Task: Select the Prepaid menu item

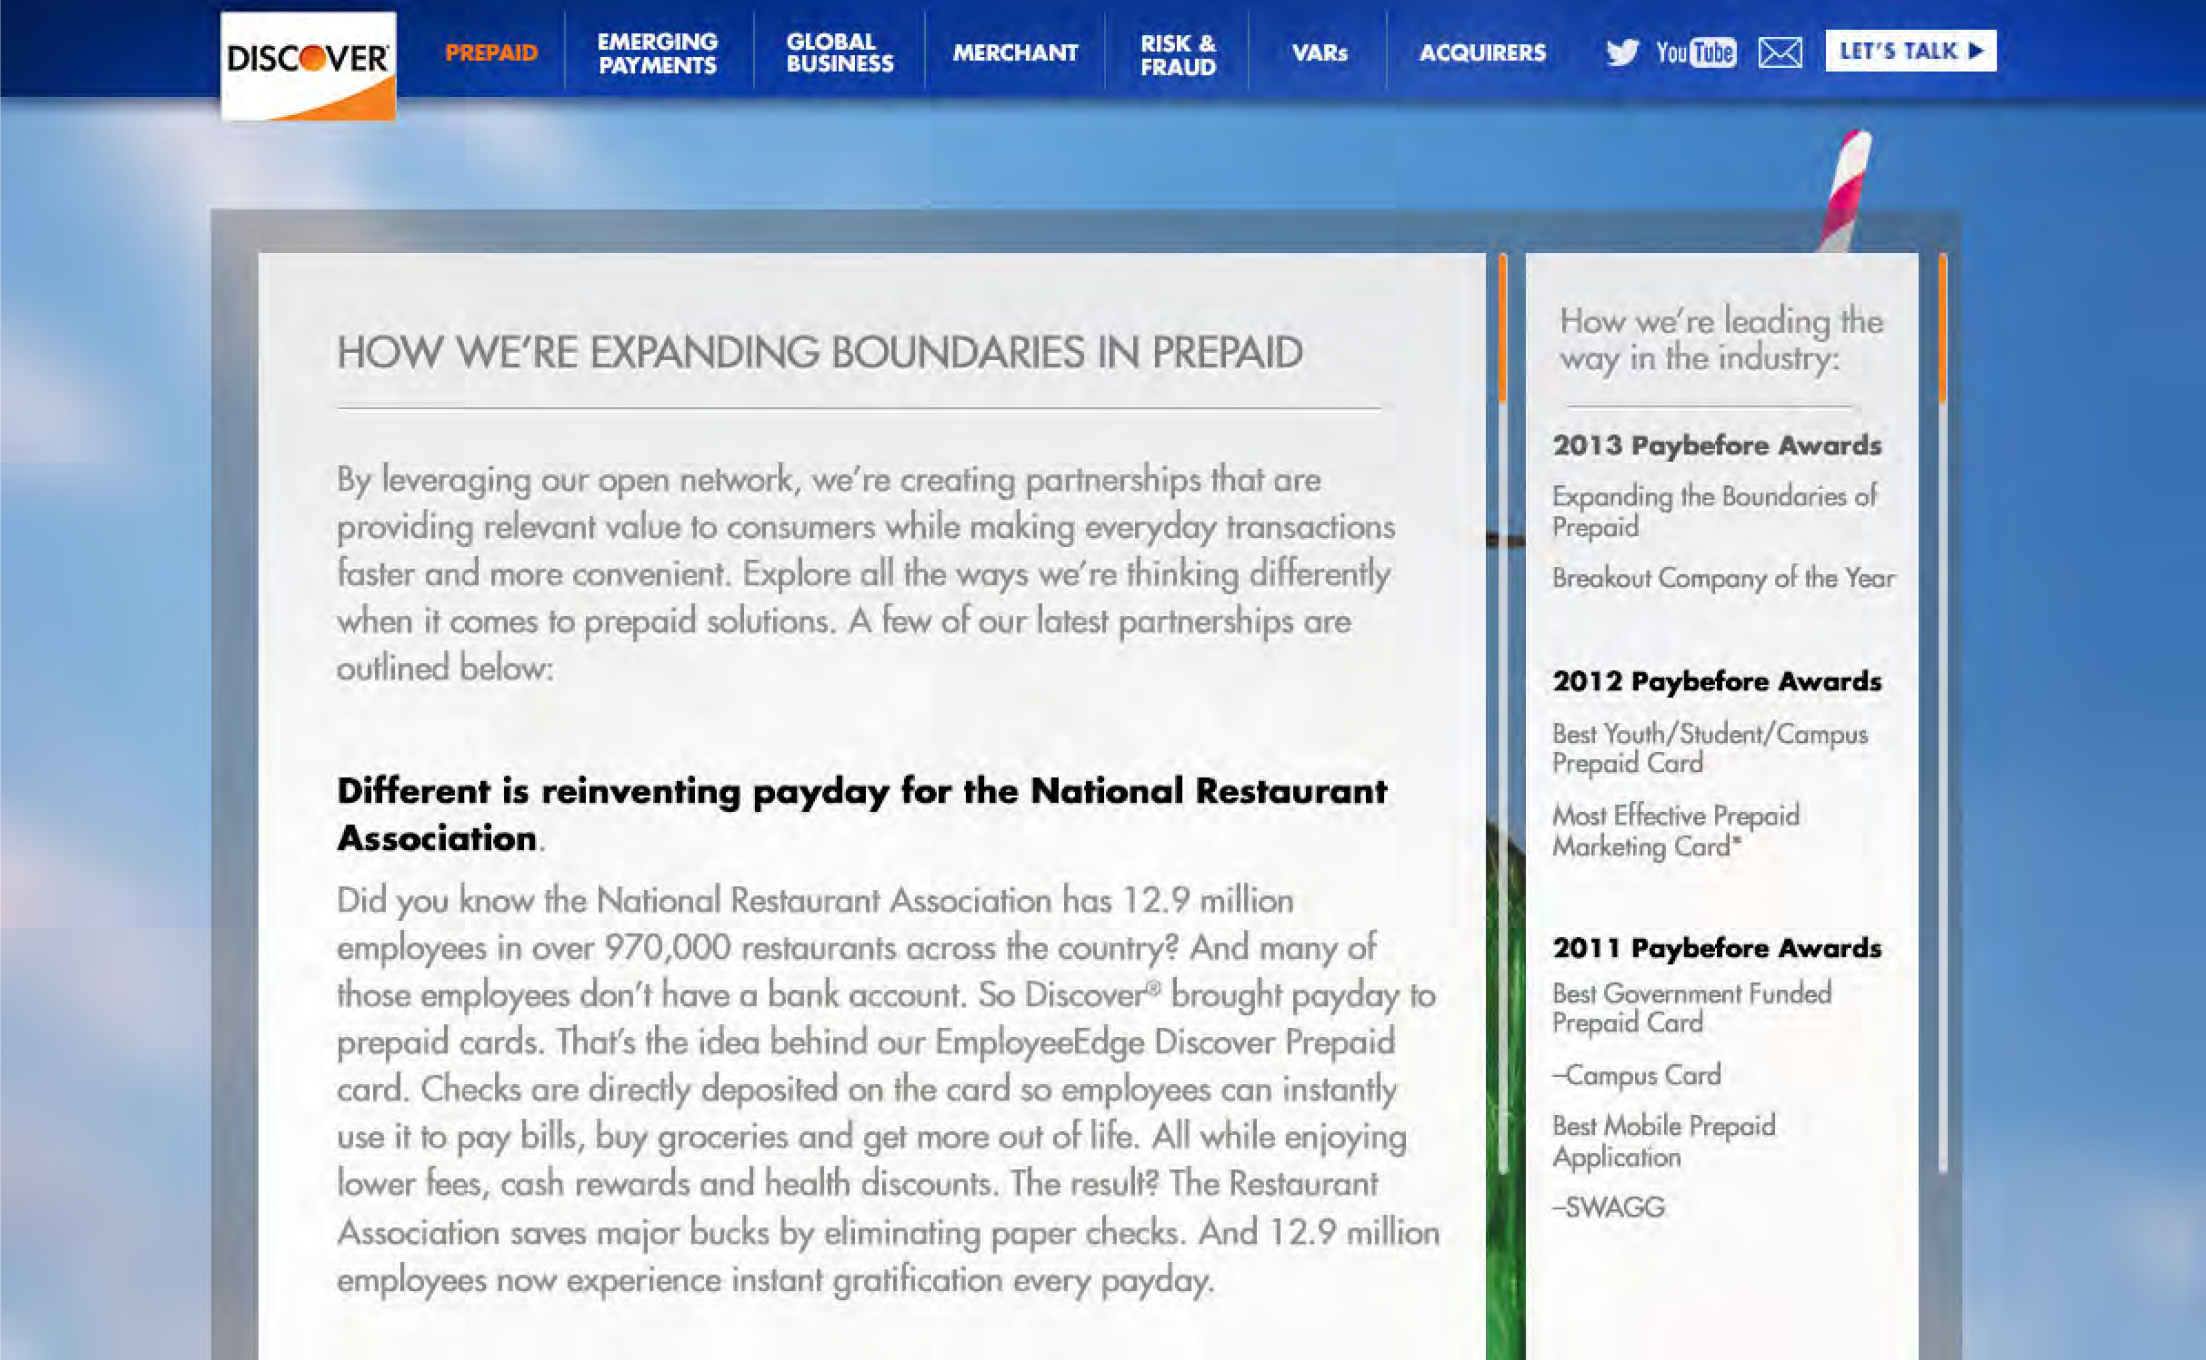Action: (x=491, y=53)
